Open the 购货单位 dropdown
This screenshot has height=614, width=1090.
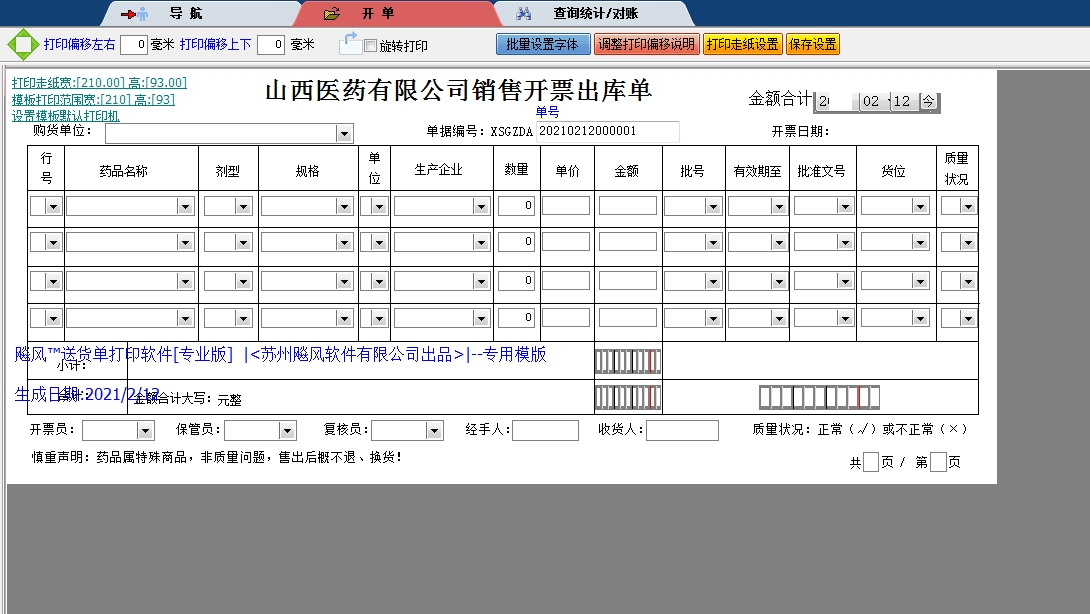(345, 132)
